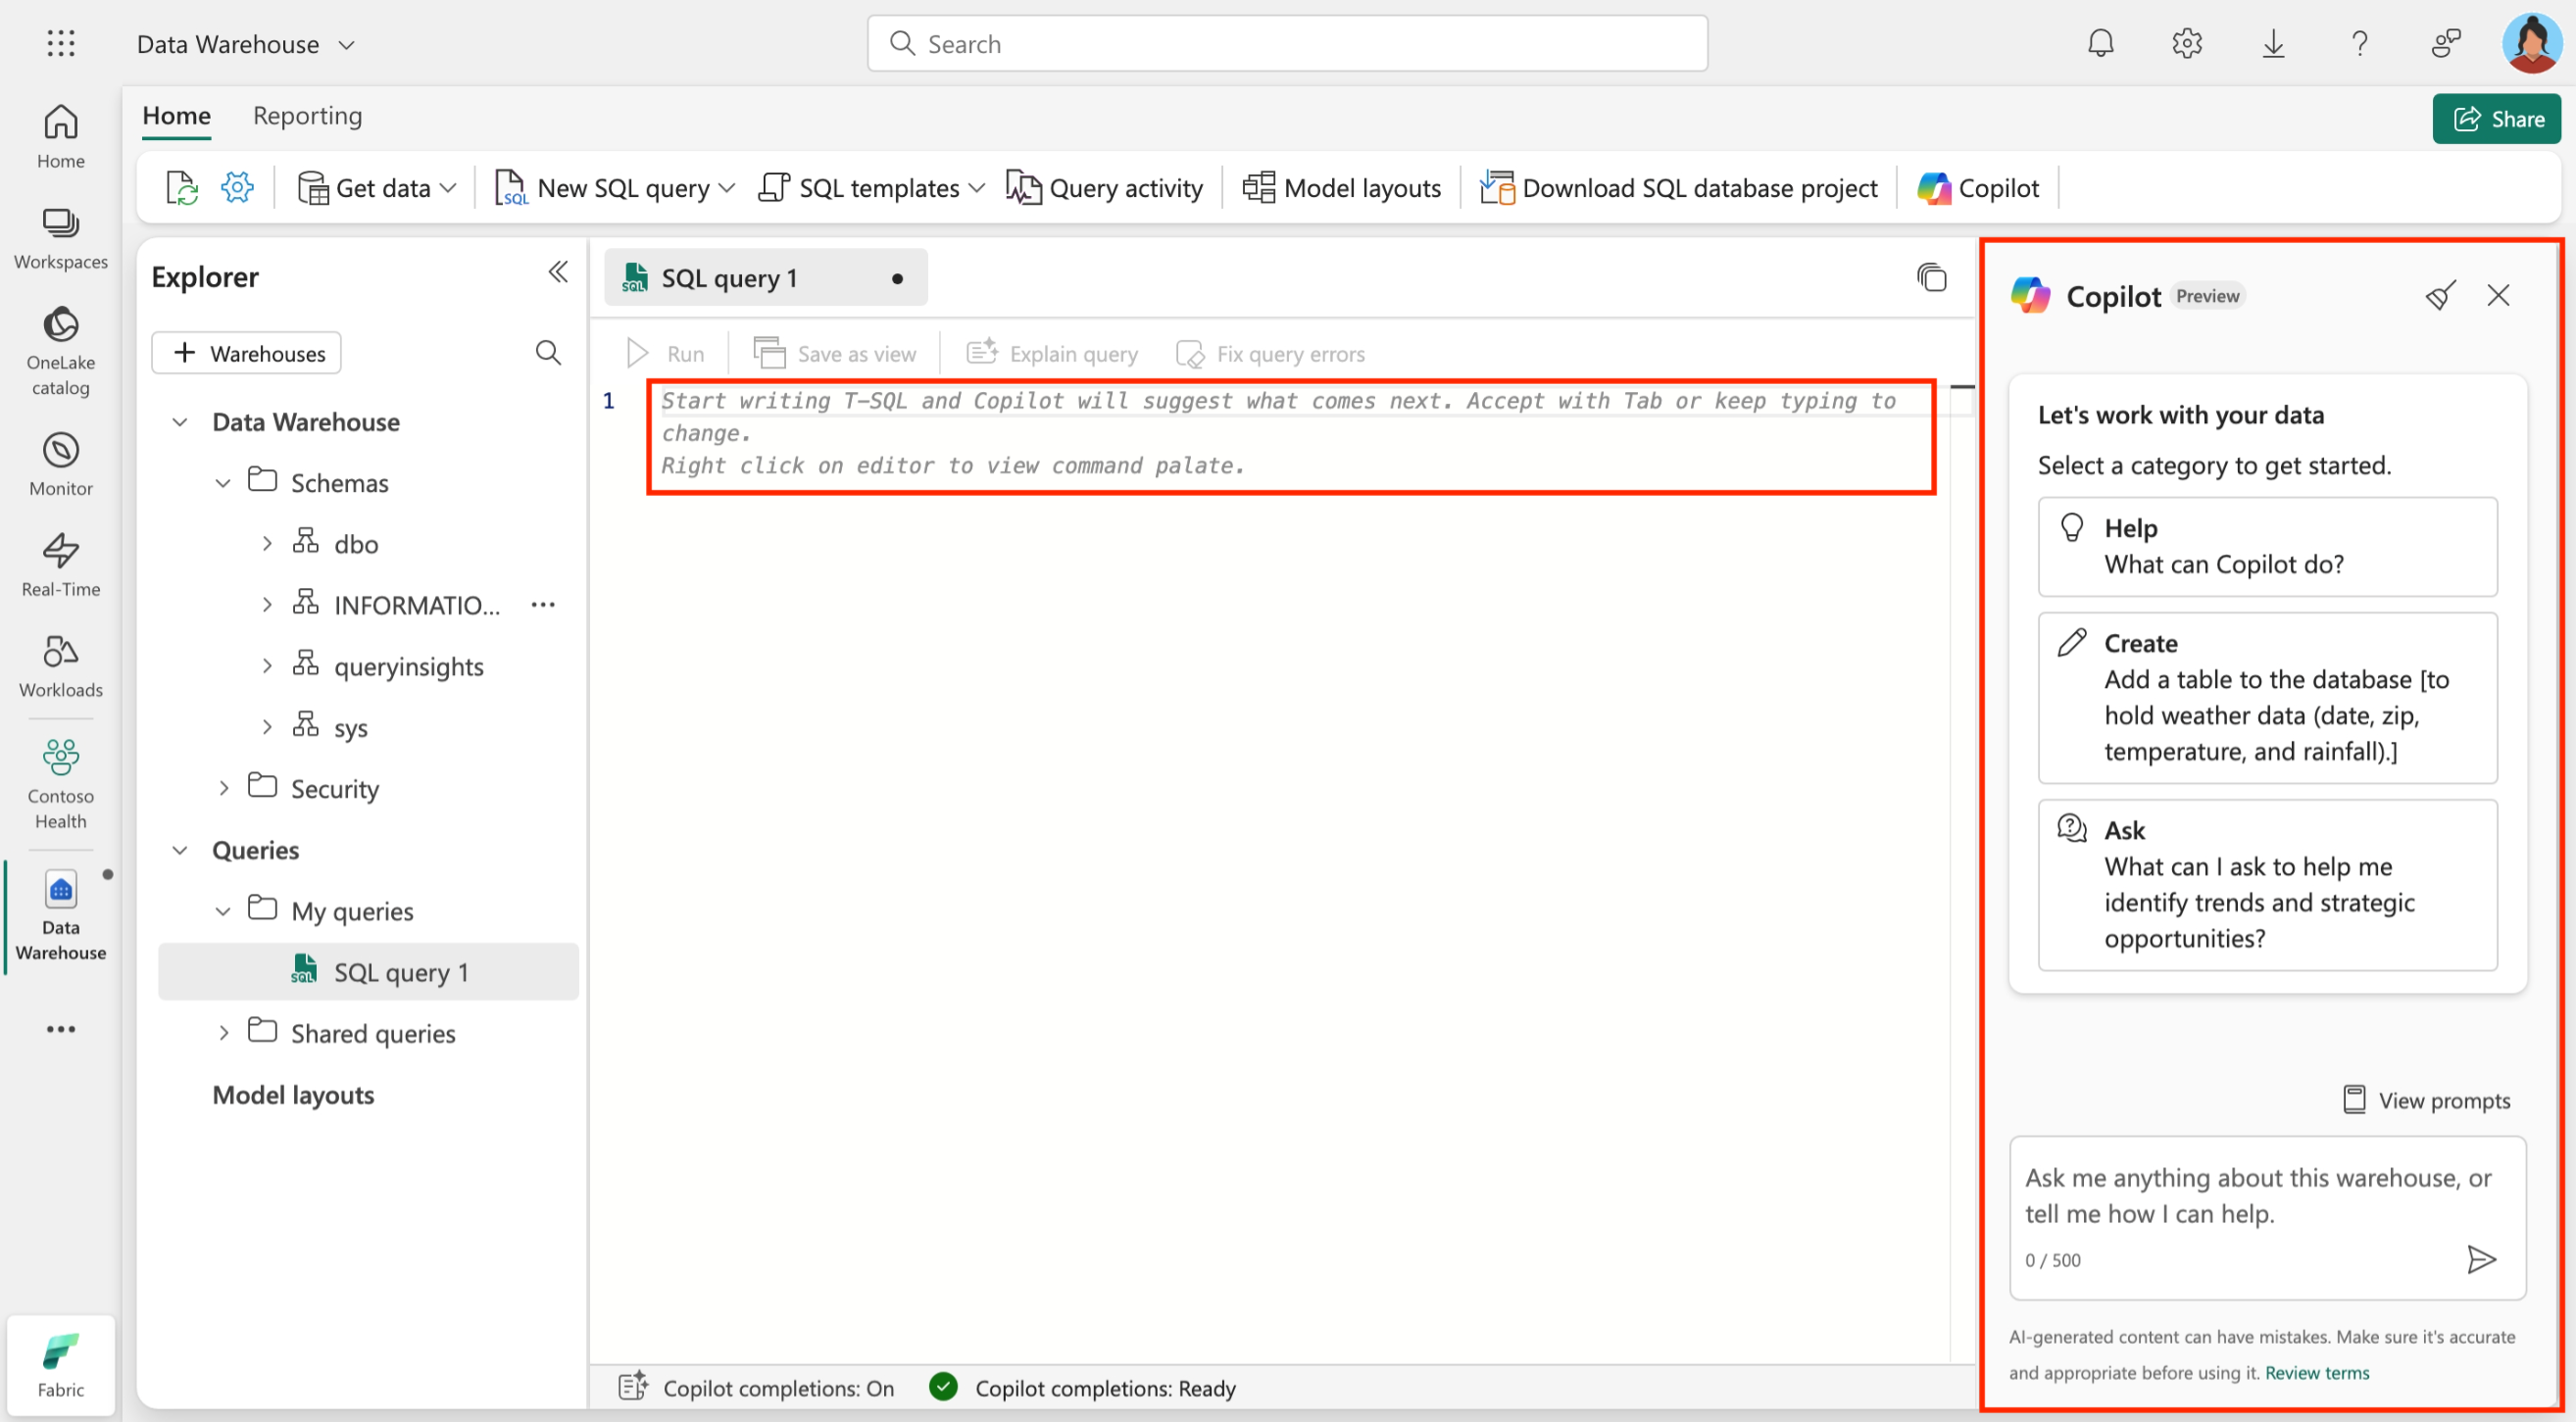Open Copilot from the toolbar

click(x=1978, y=187)
